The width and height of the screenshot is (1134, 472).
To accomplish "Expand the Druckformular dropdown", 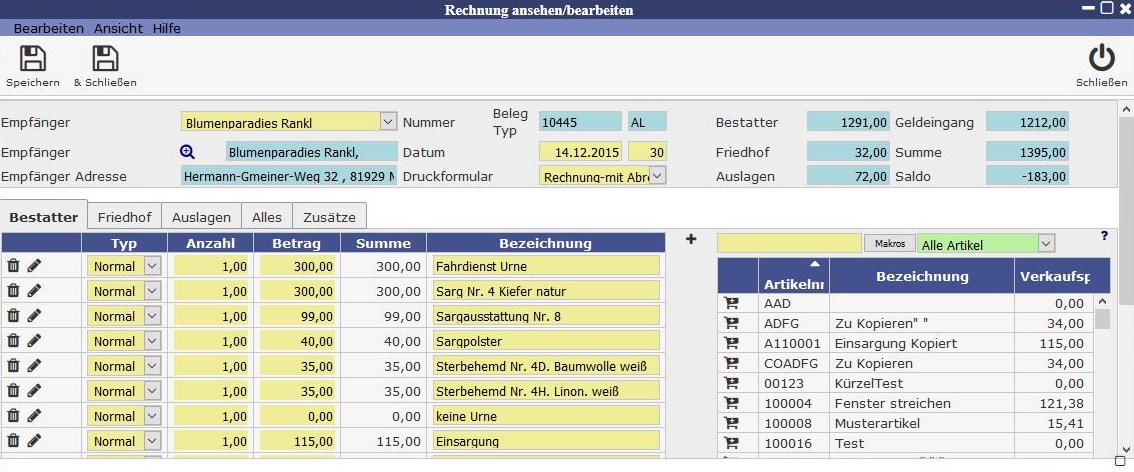I will pos(657,176).
